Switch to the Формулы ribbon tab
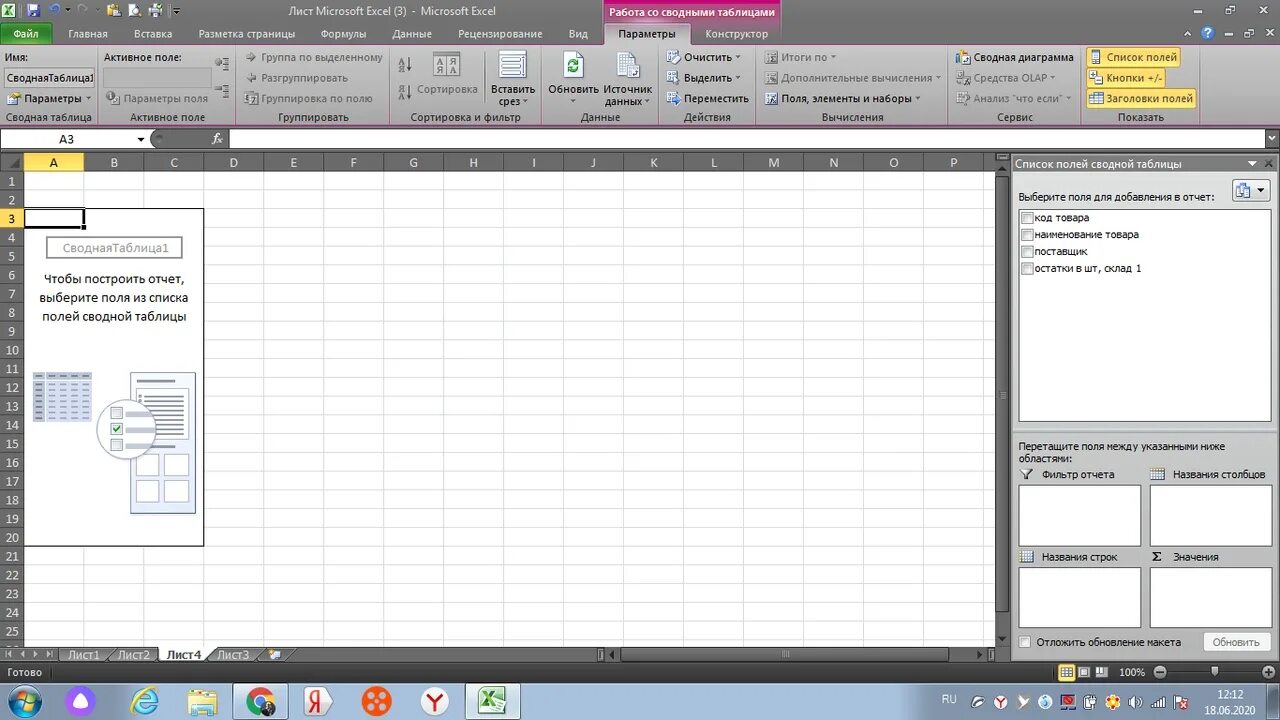Viewport: 1280px width, 720px height. pyautogui.click(x=343, y=34)
